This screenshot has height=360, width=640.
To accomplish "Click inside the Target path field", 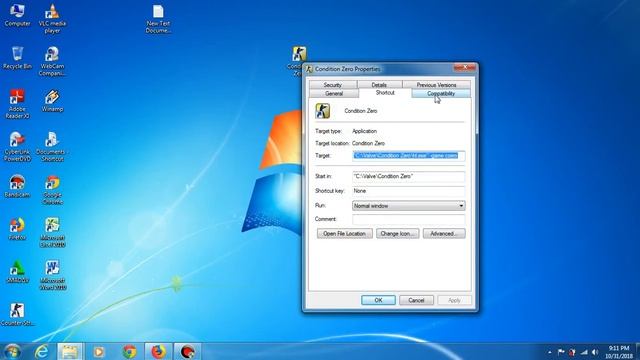I will click(x=408, y=156).
